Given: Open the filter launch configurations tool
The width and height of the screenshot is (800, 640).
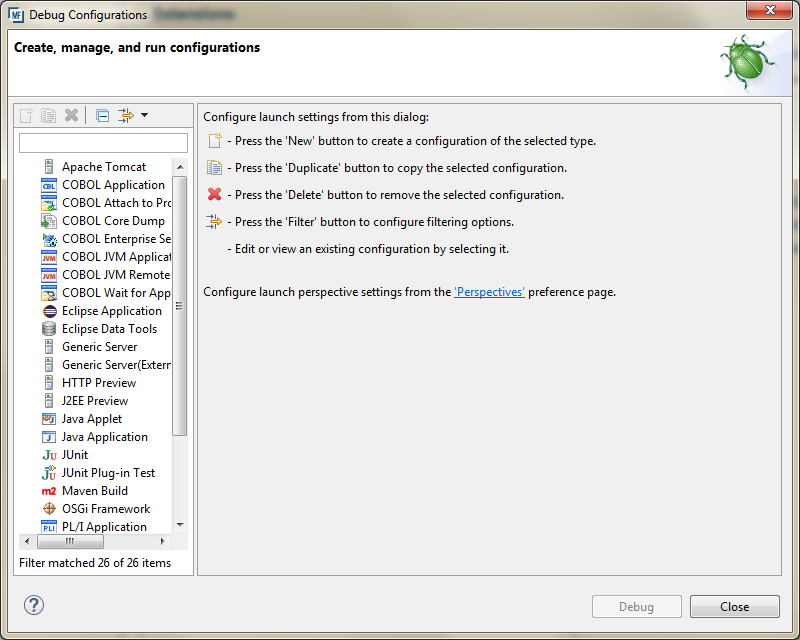Looking at the screenshot, I should point(125,114).
